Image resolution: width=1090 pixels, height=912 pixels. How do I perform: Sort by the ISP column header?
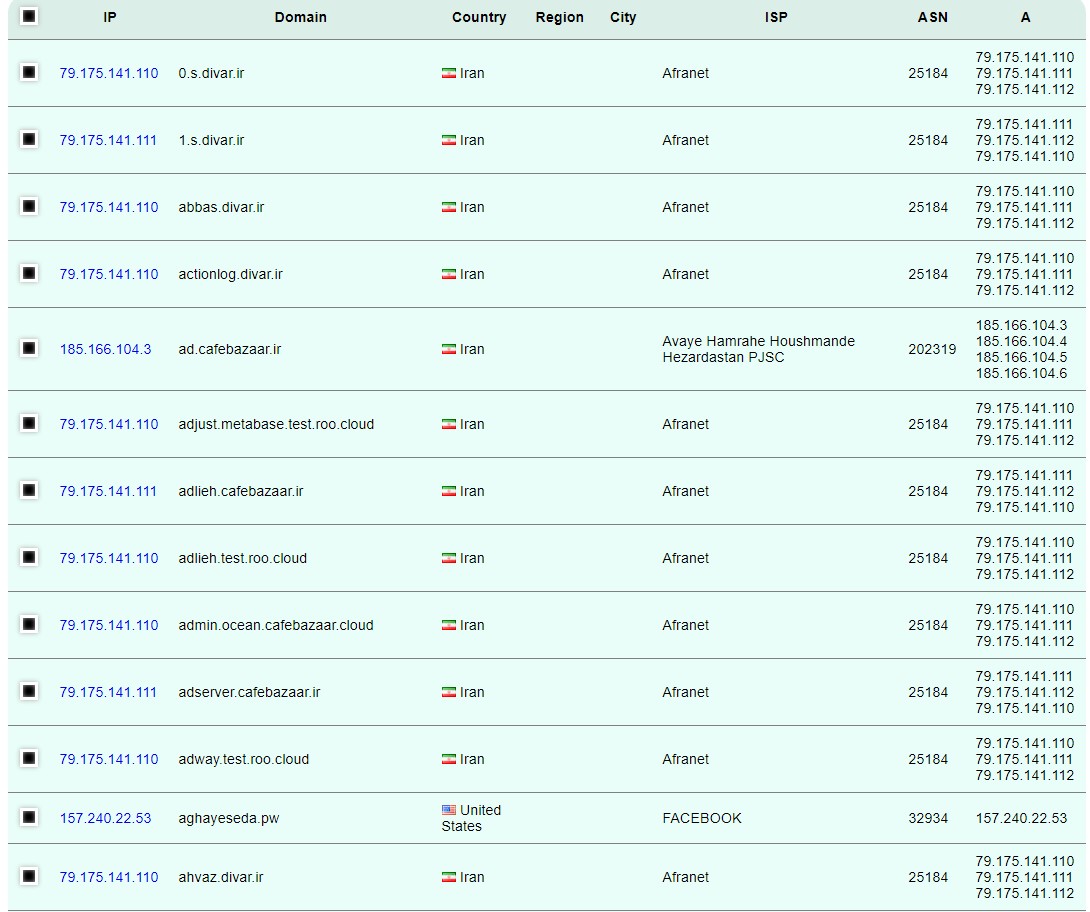[776, 17]
